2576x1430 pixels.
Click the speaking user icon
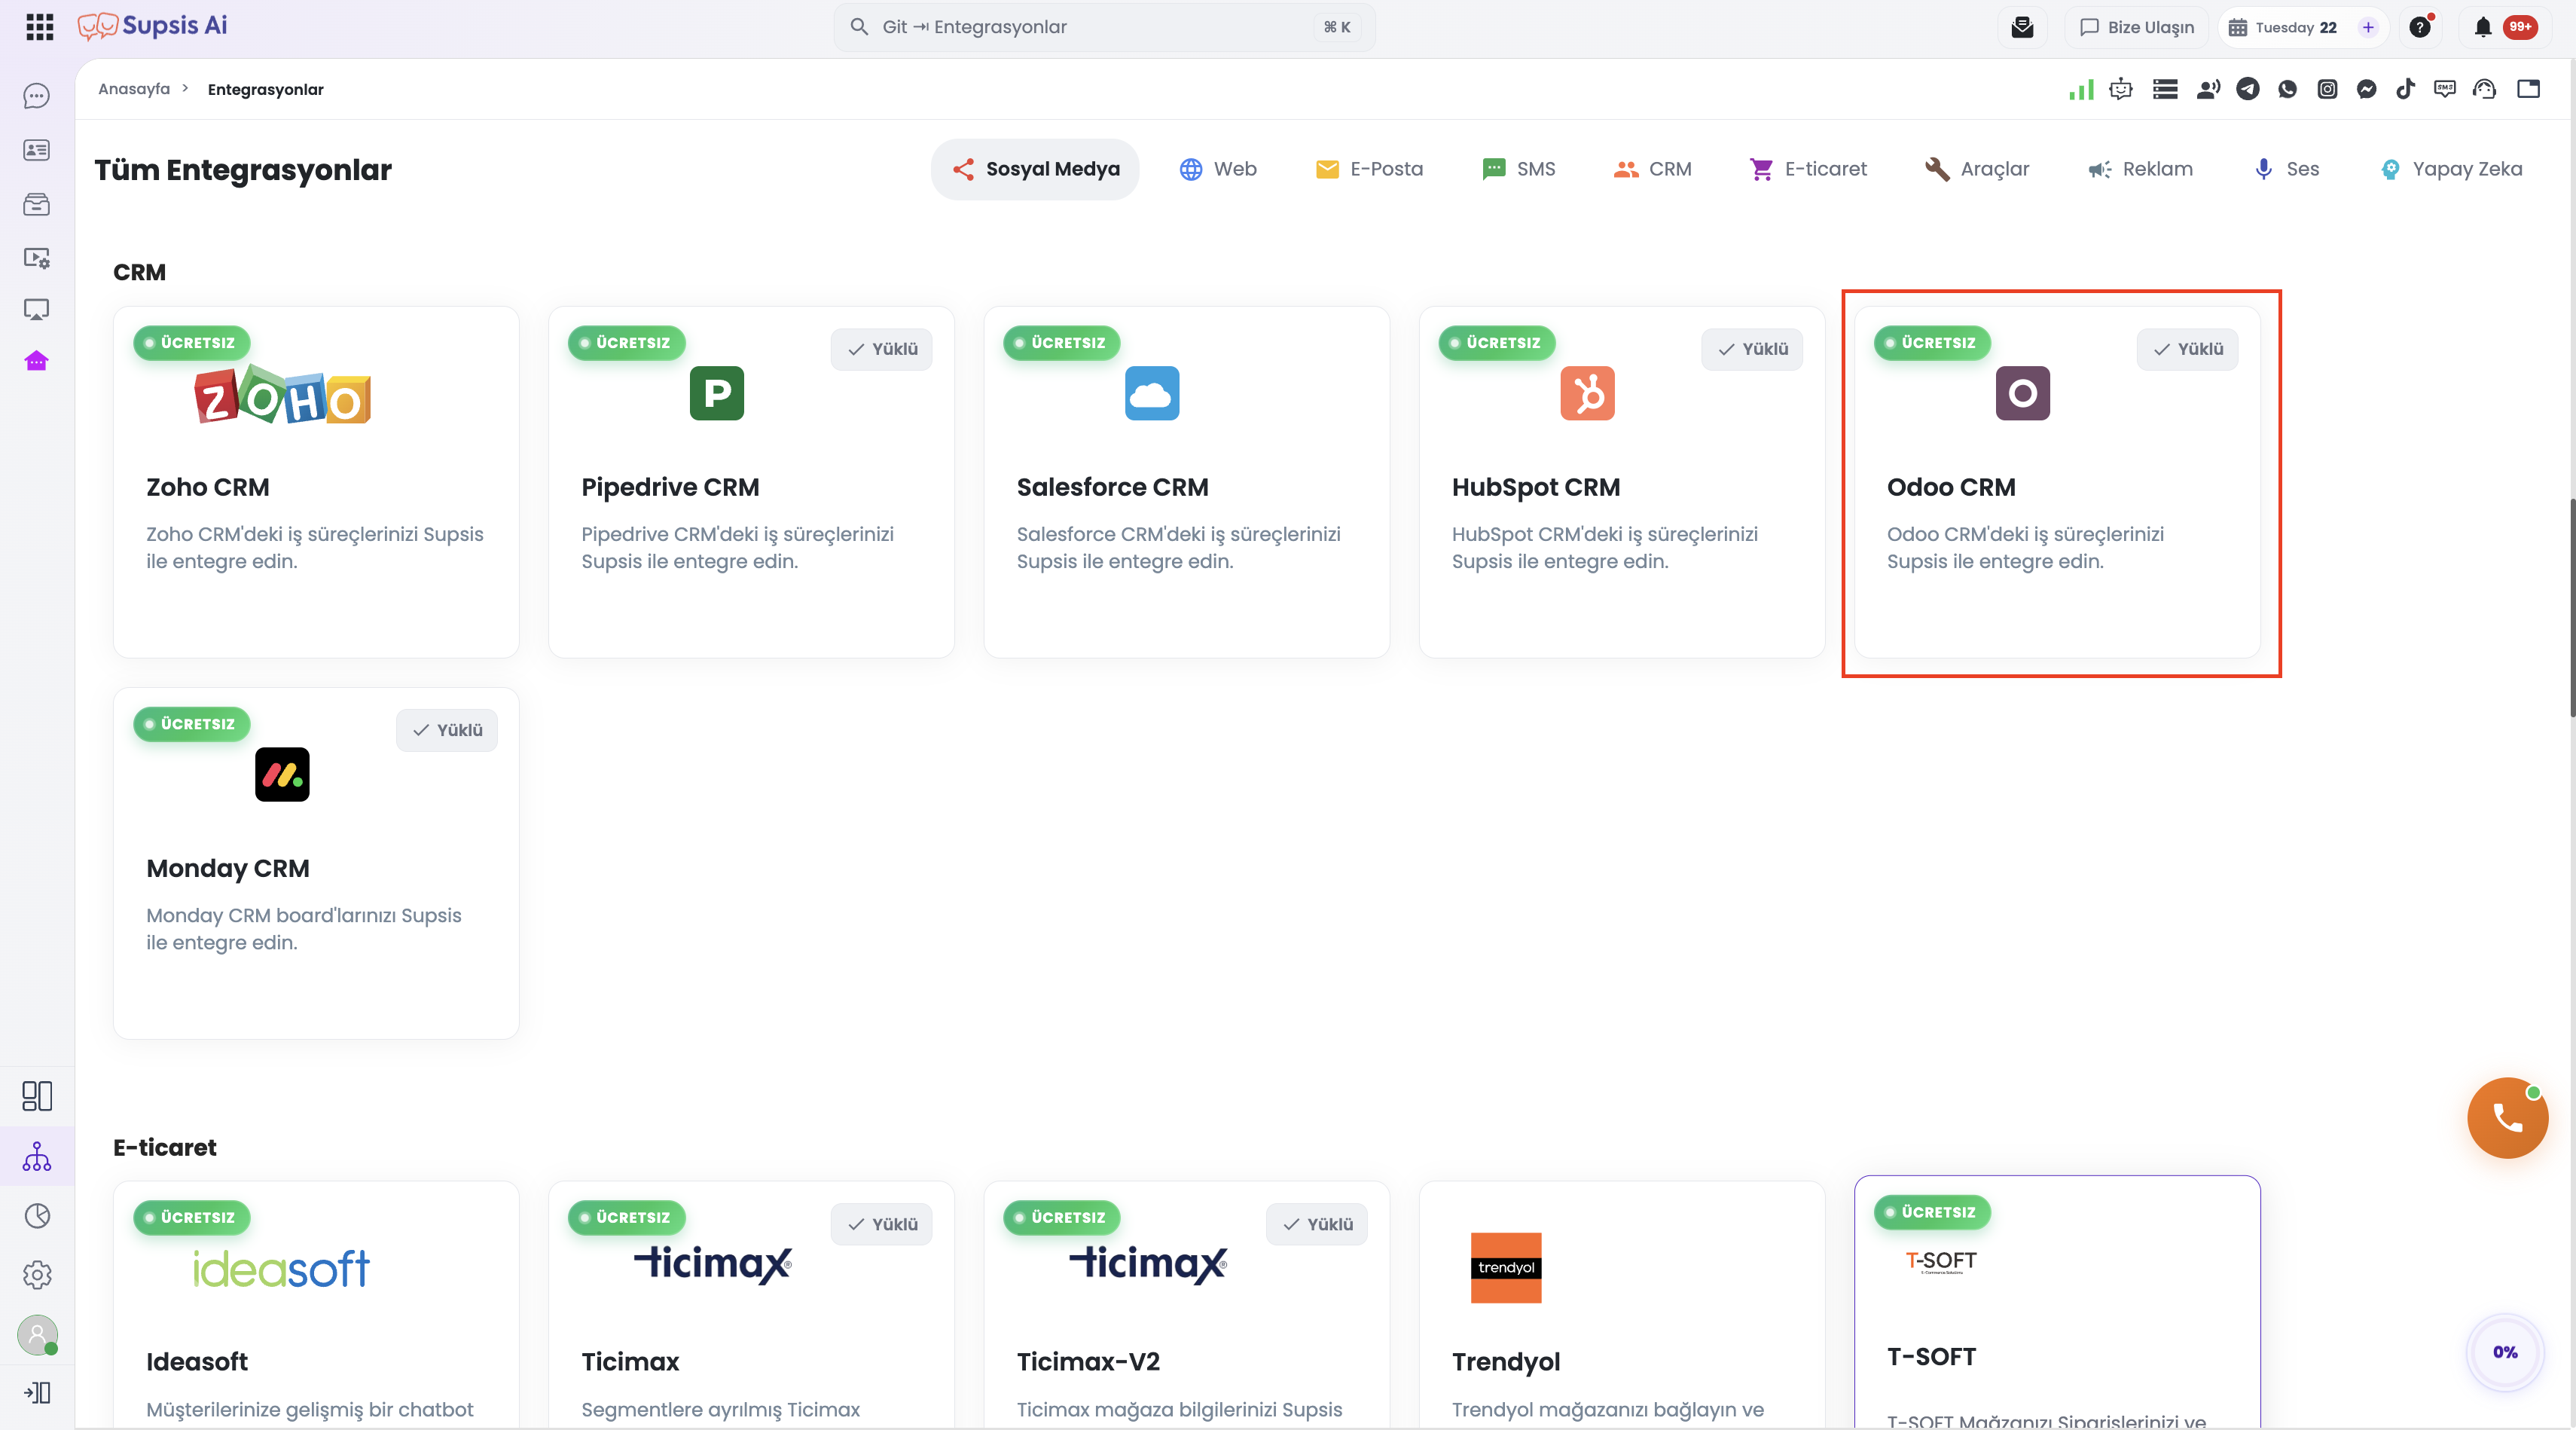[x=2208, y=89]
